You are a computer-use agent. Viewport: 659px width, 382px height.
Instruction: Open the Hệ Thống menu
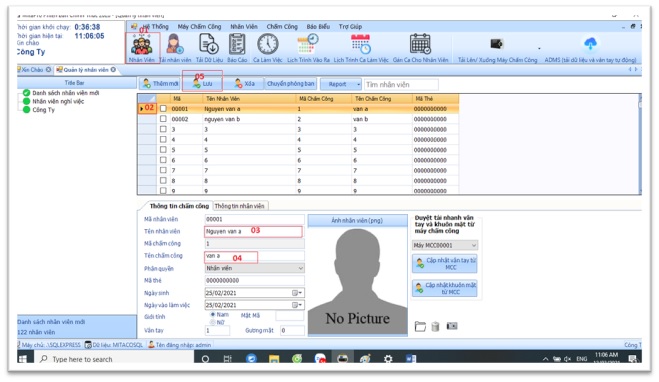coord(155,26)
